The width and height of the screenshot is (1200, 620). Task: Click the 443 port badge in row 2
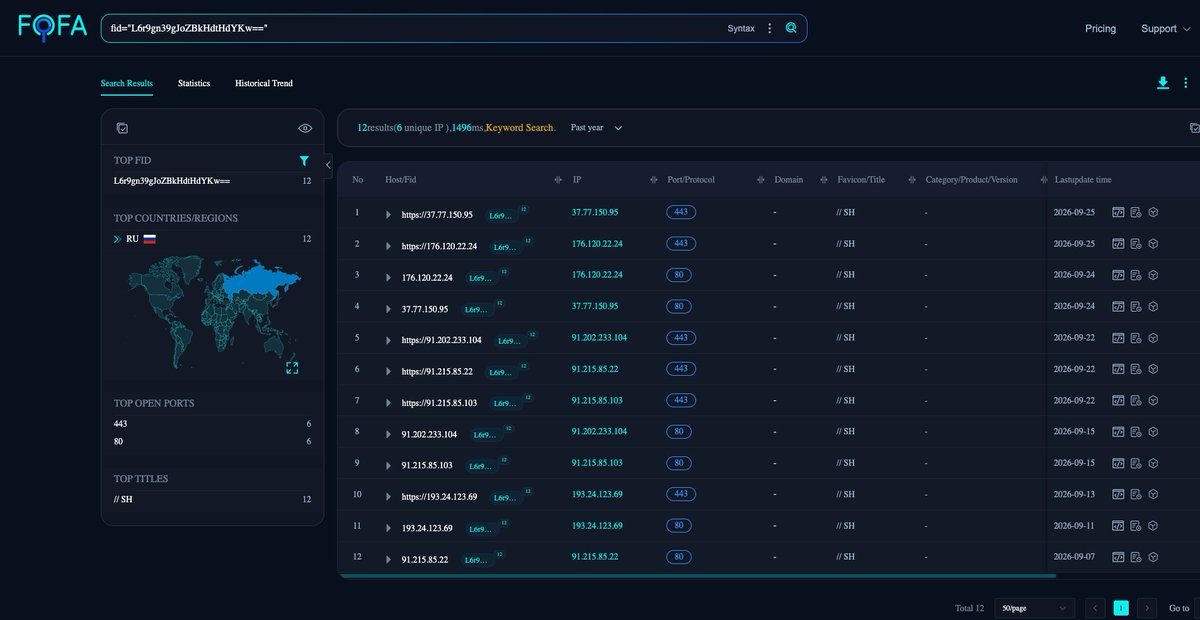(681, 244)
